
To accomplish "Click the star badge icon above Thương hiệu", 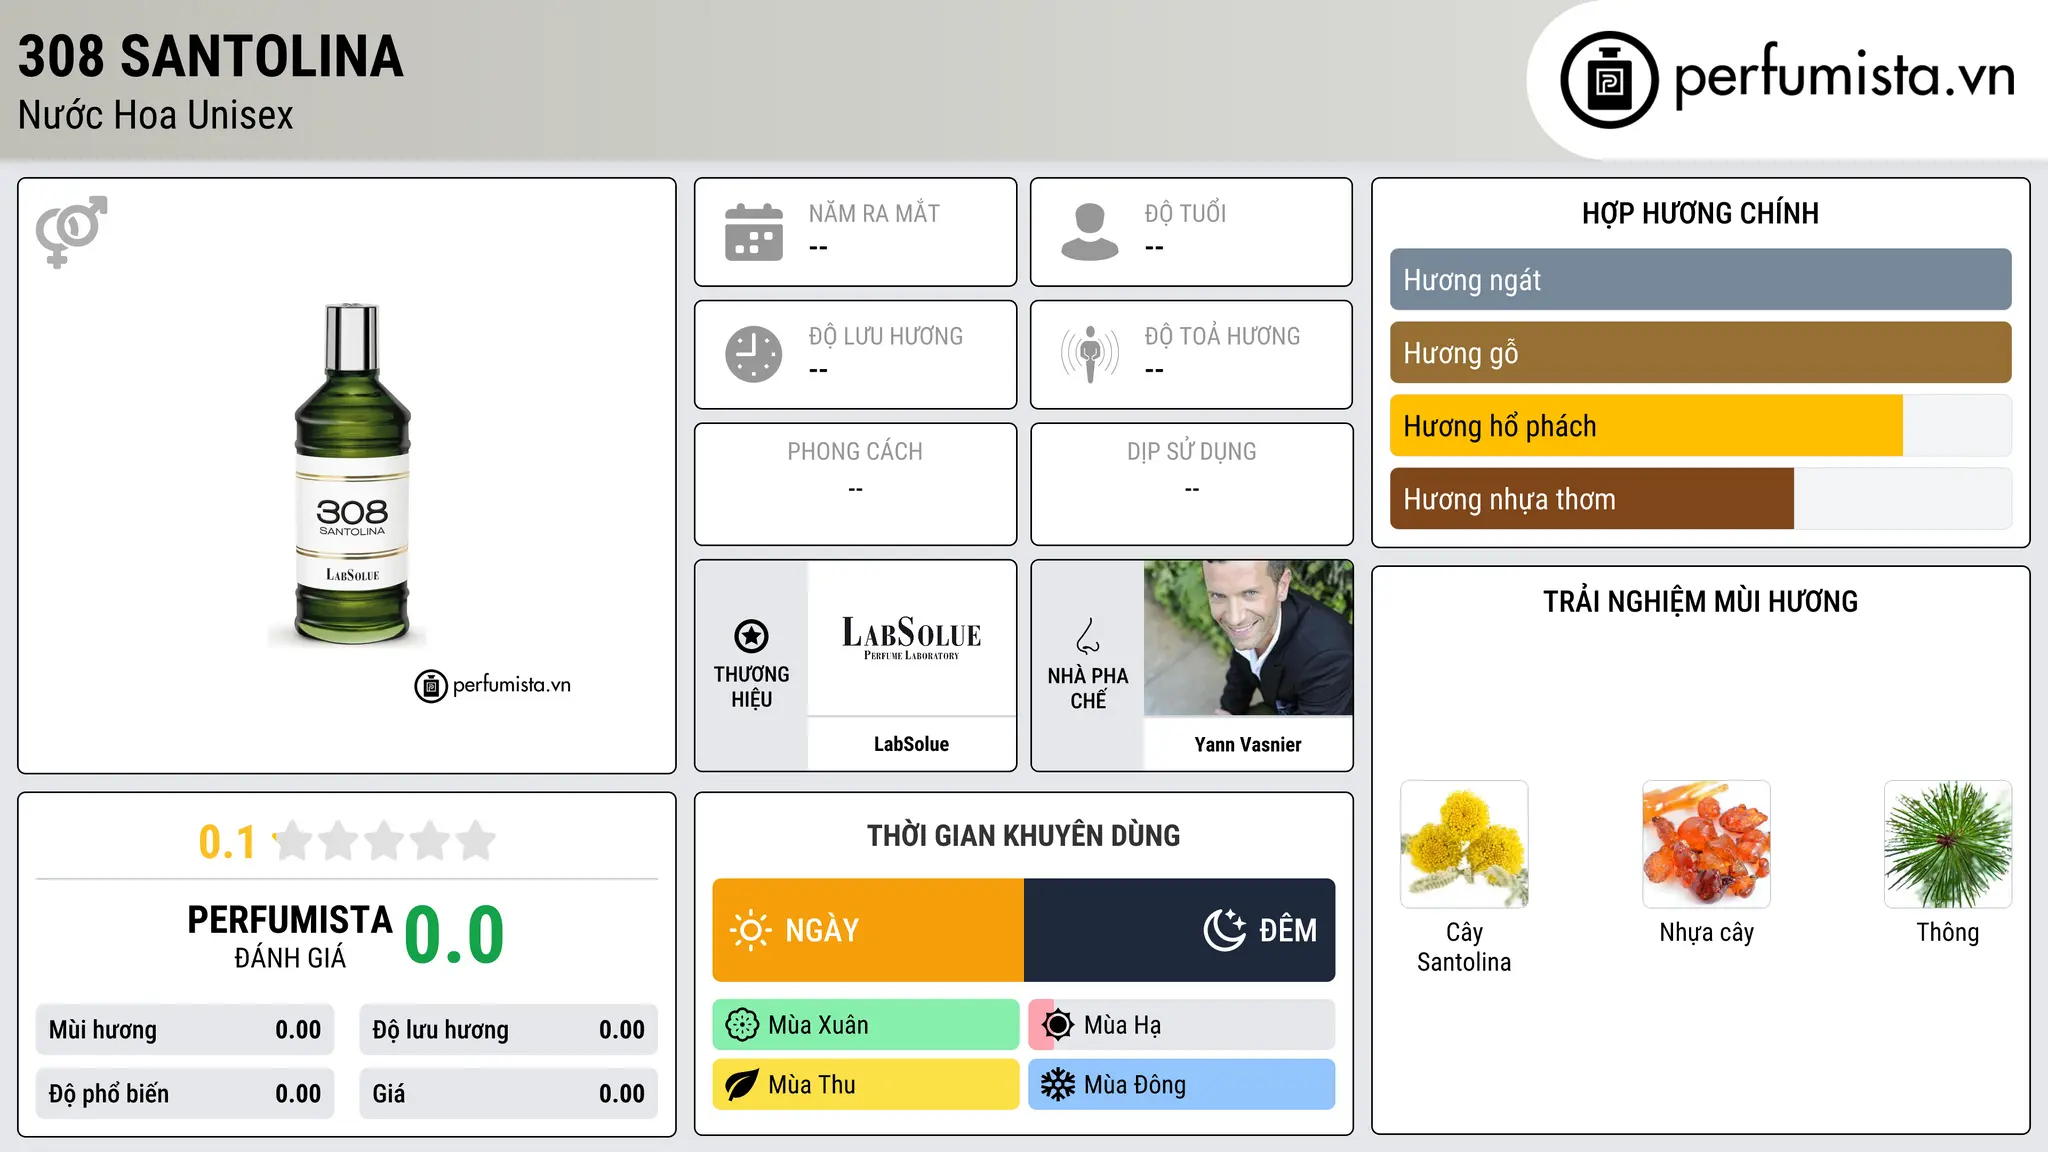I will point(751,636).
